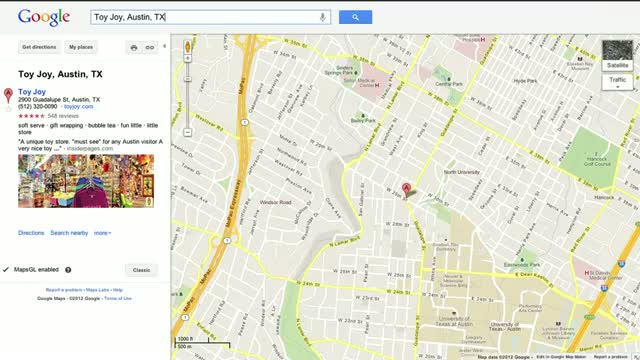
Task: Click the 2900 Guadalupe St address text
Action: 59,100
